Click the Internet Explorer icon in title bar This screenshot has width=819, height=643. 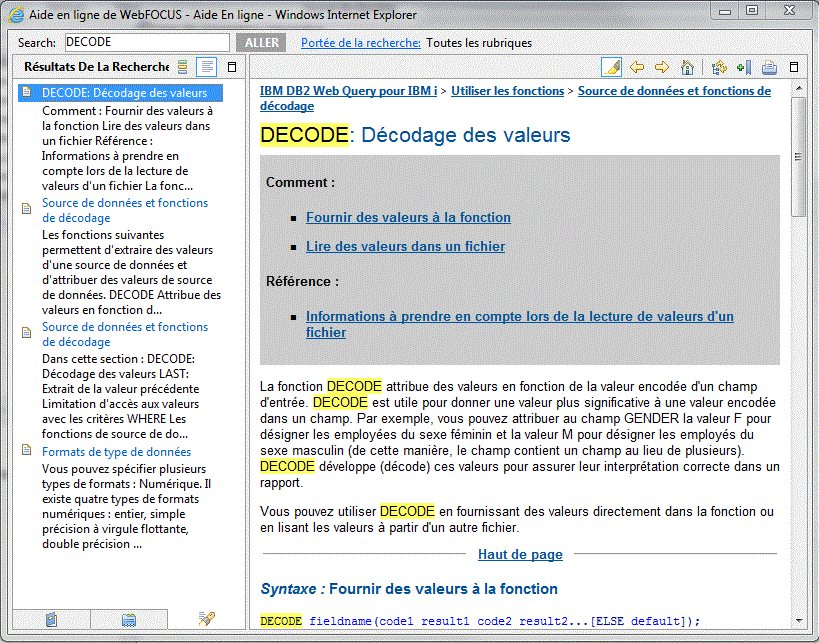[16, 15]
